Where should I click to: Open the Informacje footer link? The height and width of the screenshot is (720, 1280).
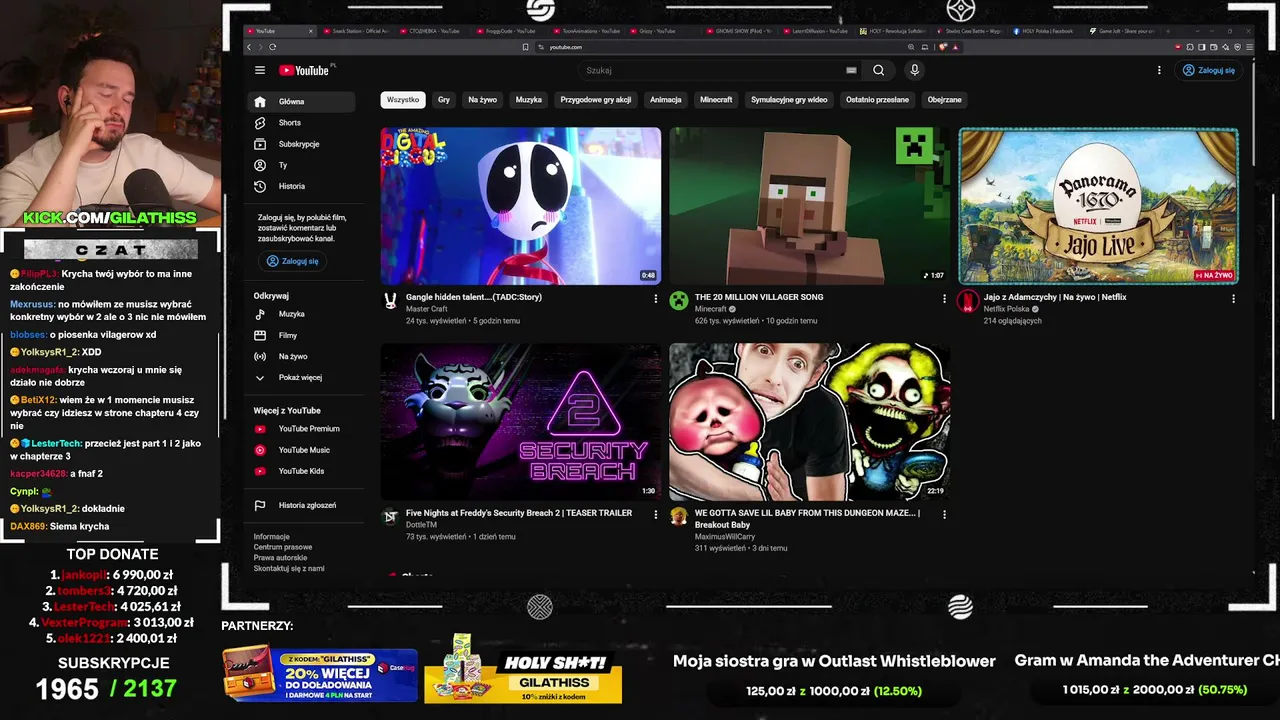pyautogui.click(x=272, y=537)
